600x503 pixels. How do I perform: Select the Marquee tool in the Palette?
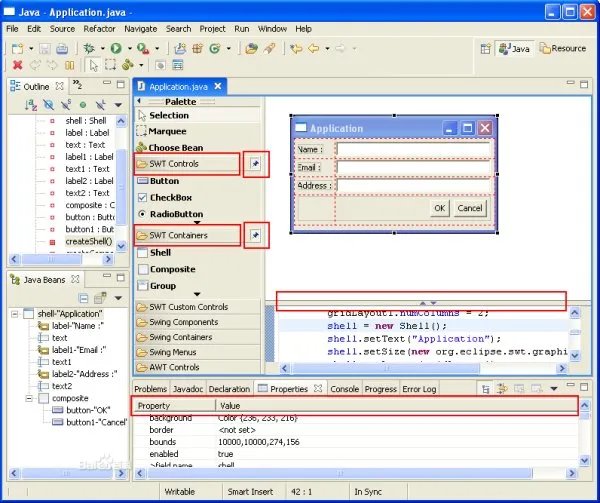(x=168, y=131)
